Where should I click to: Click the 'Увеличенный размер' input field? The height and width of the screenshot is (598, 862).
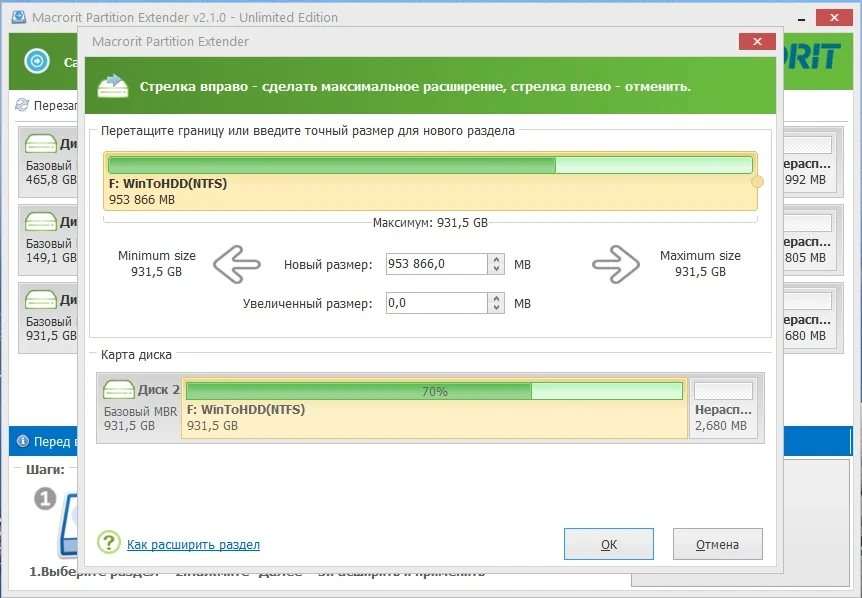click(436, 303)
